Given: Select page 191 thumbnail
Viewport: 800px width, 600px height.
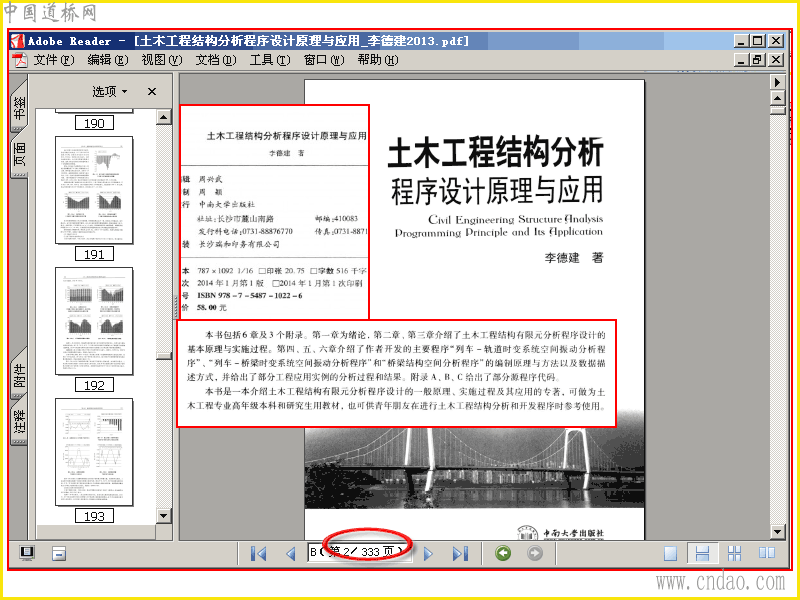Looking at the screenshot, I should [94, 190].
